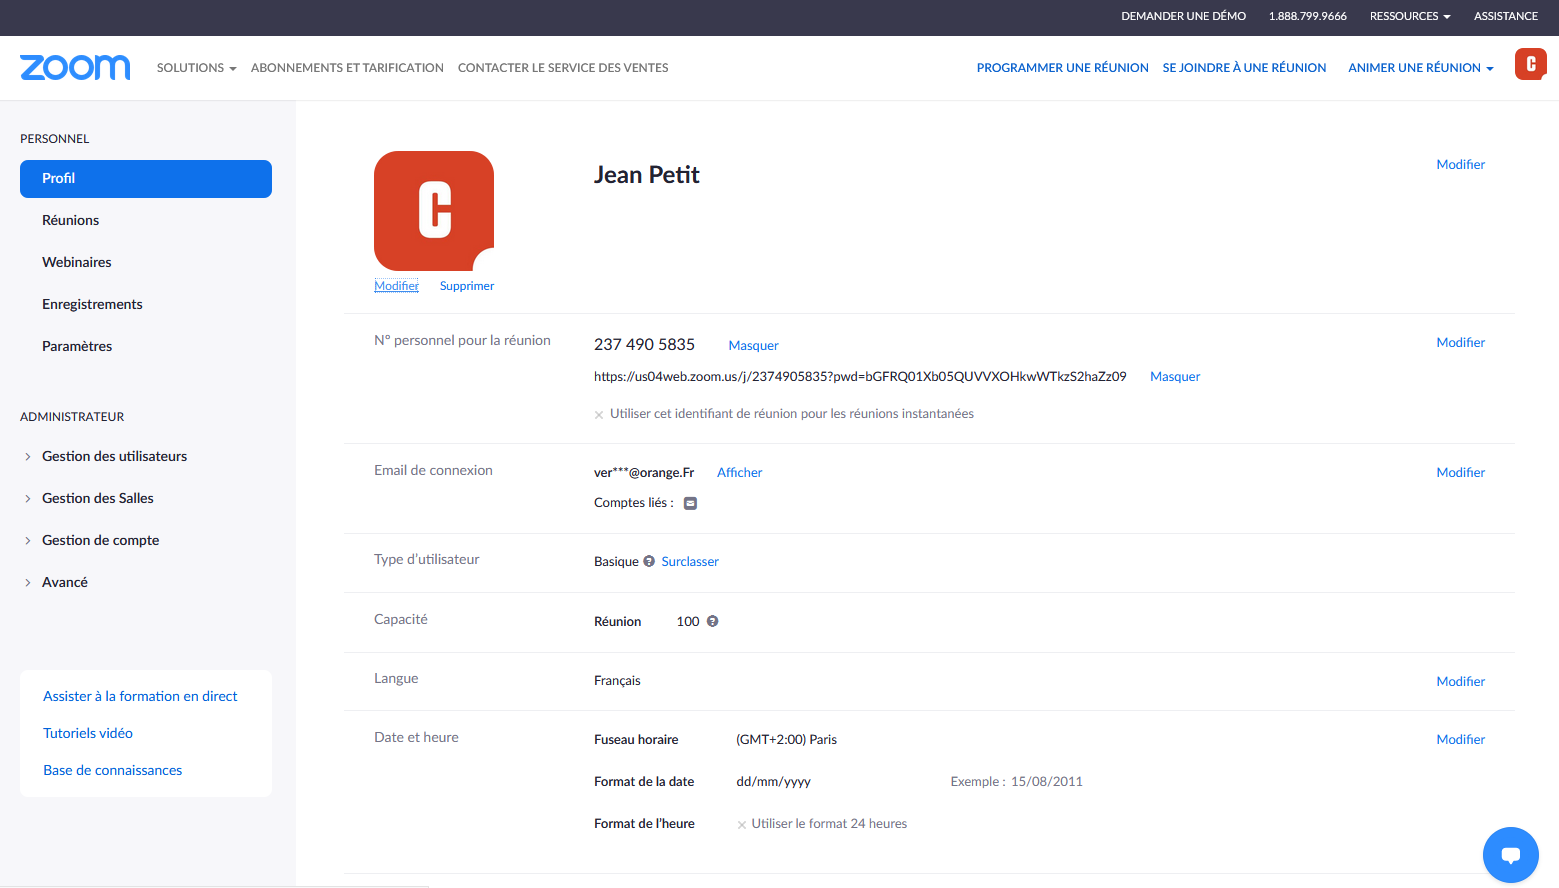Viewport: 1559px width, 888px height.
Task: Edit the Date et heure settings
Action: pyautogui.click(x=1461, y=740)
